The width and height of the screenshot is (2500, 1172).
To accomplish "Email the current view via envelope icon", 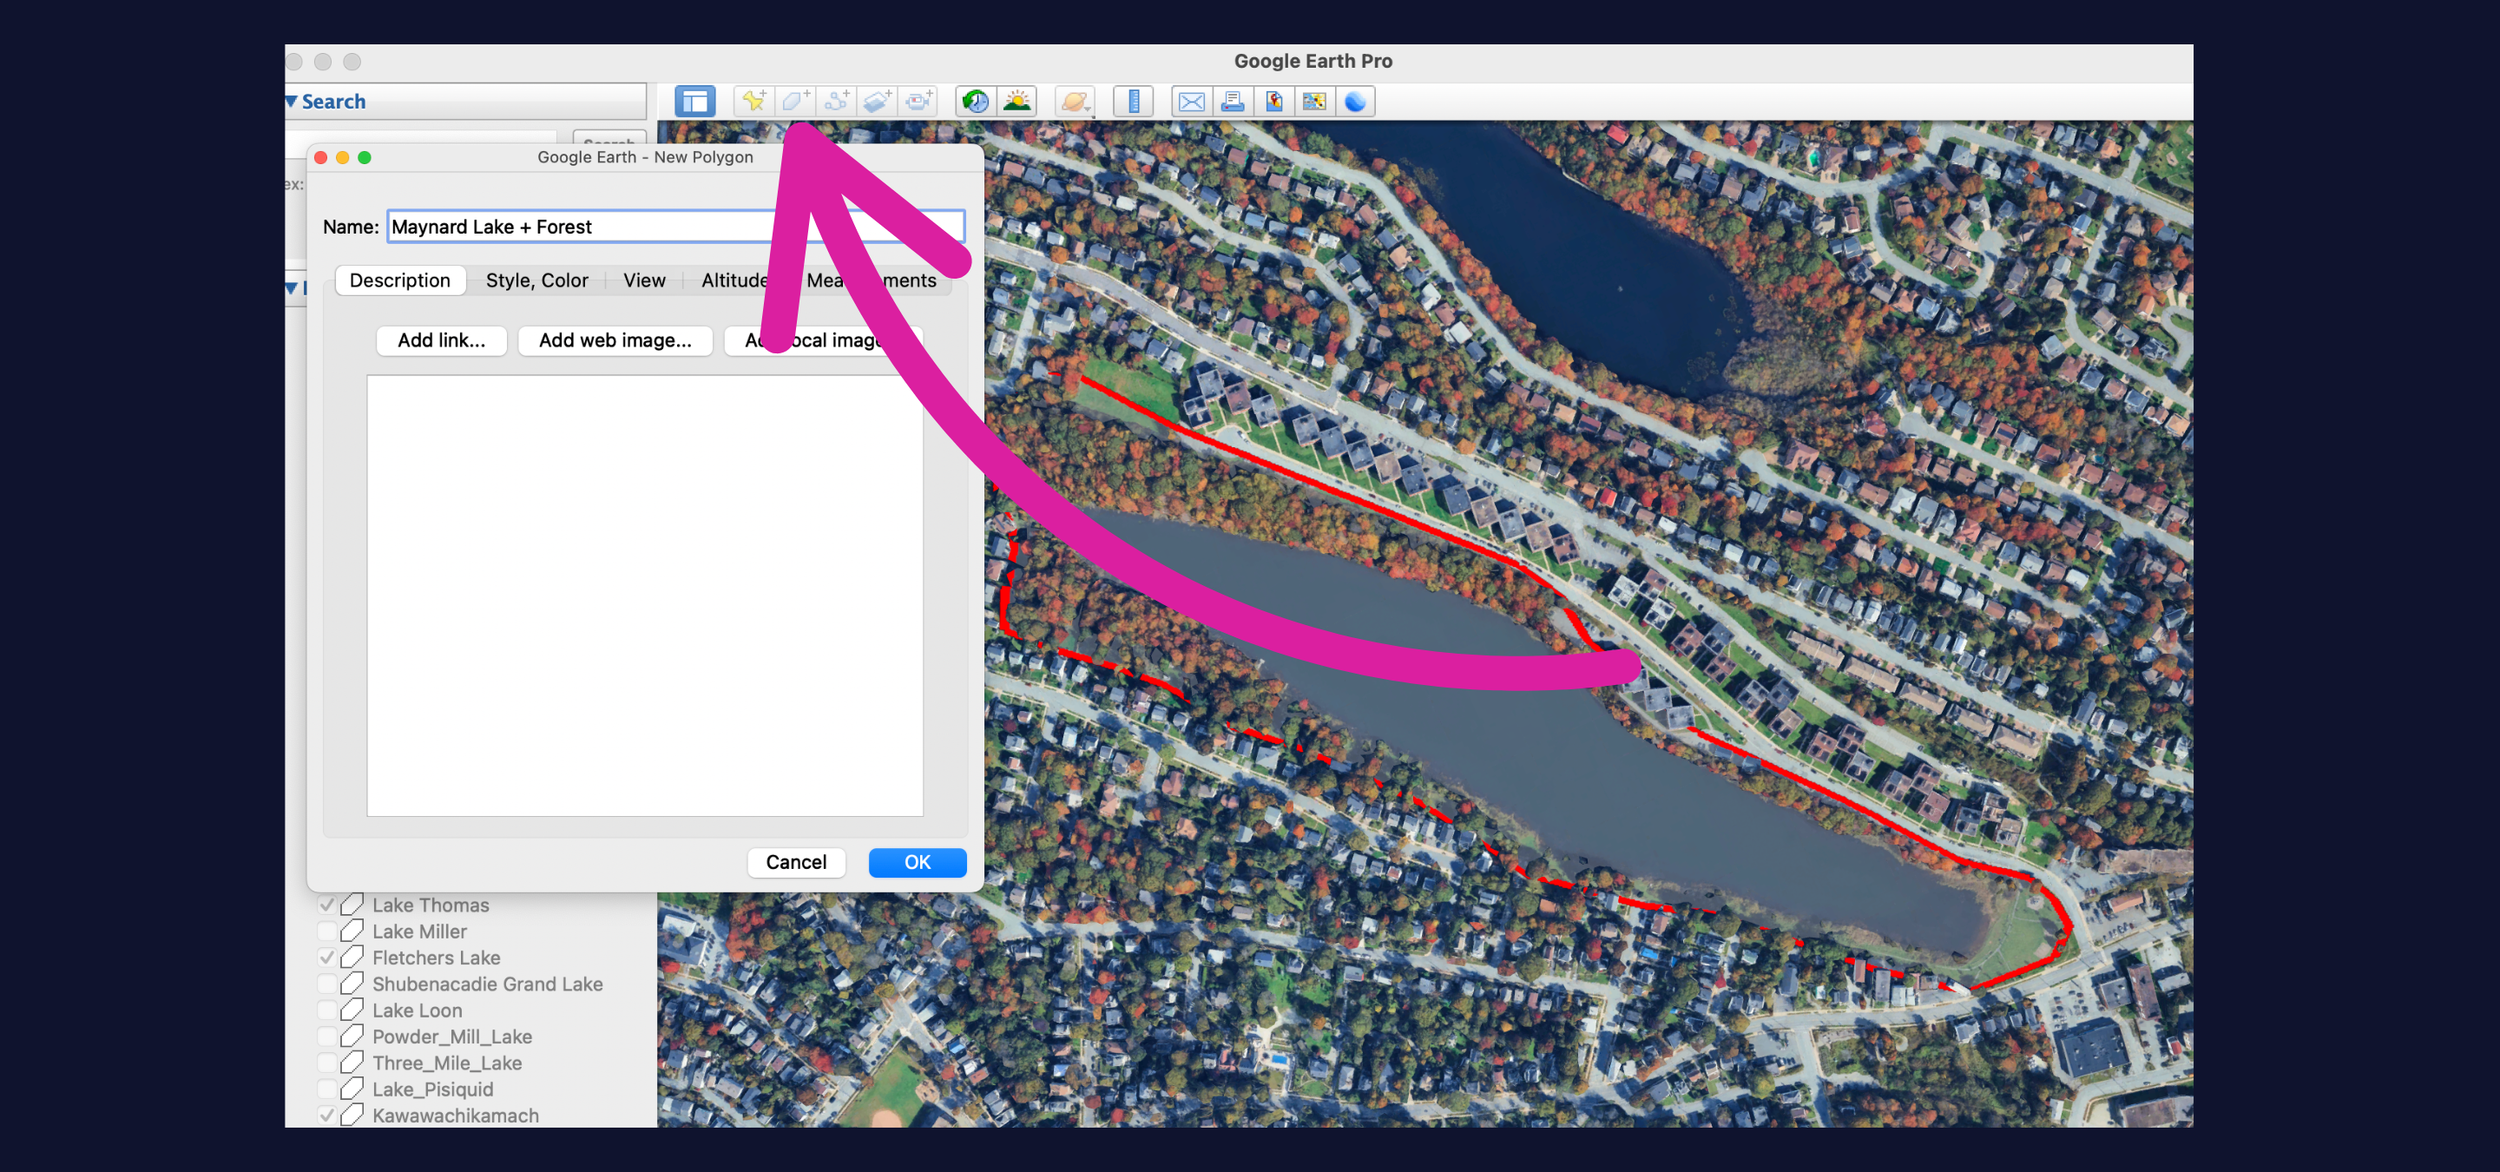I will (1190, 100).
